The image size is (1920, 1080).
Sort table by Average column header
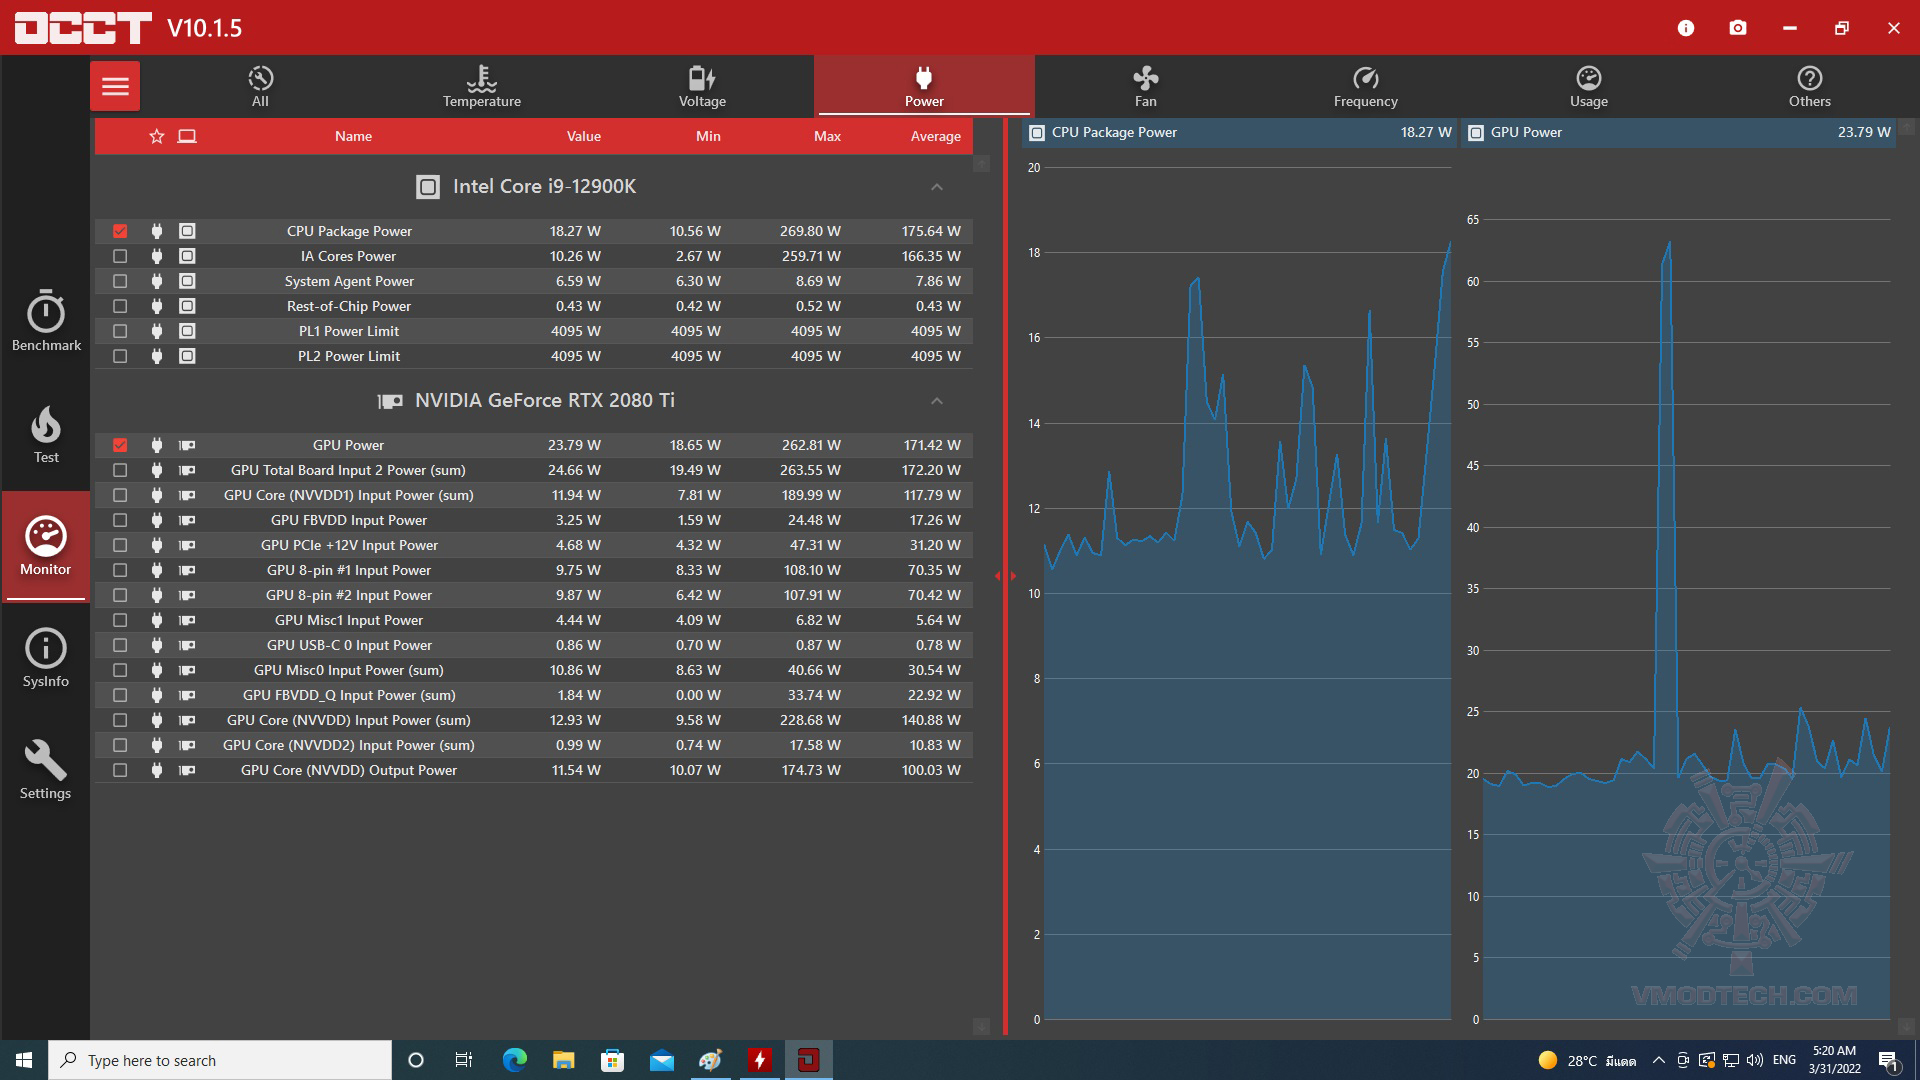pyautogui.click(x=935, y=136)
